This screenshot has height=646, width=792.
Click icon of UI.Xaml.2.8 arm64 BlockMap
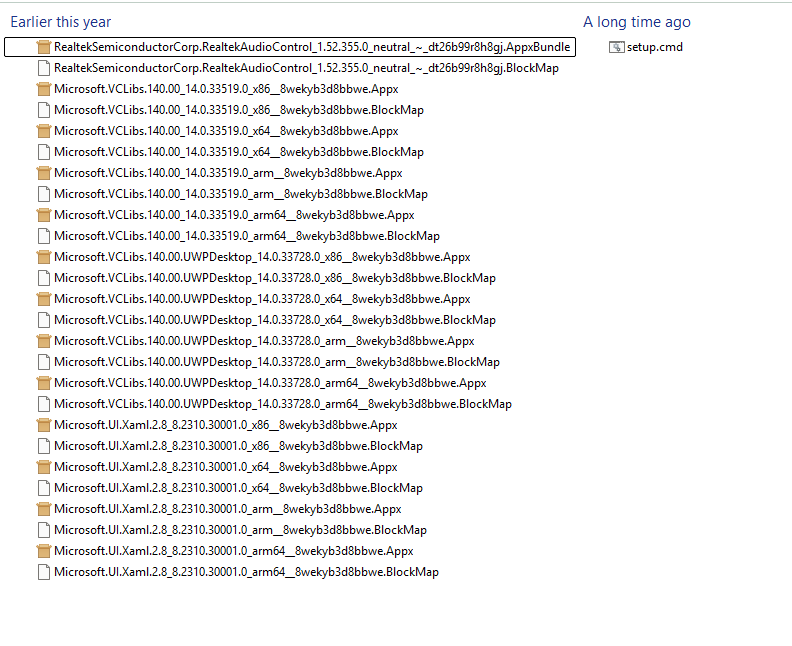(x=44, y=572)
